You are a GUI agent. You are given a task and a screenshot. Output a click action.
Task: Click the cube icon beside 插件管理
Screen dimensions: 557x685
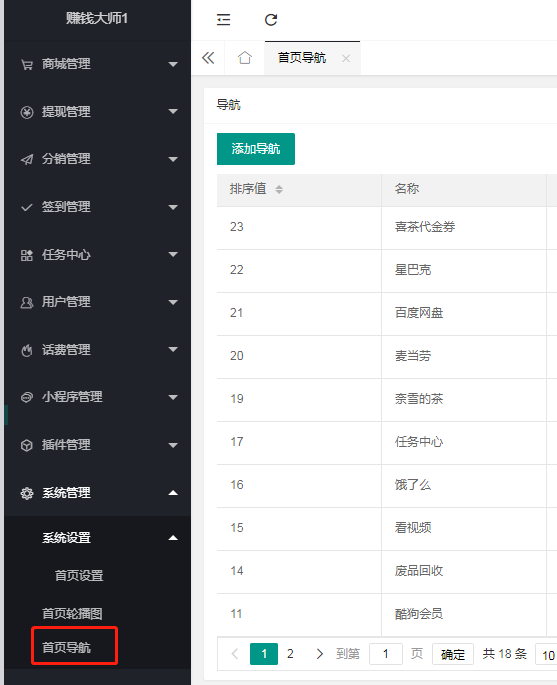(x=27, y=445)
